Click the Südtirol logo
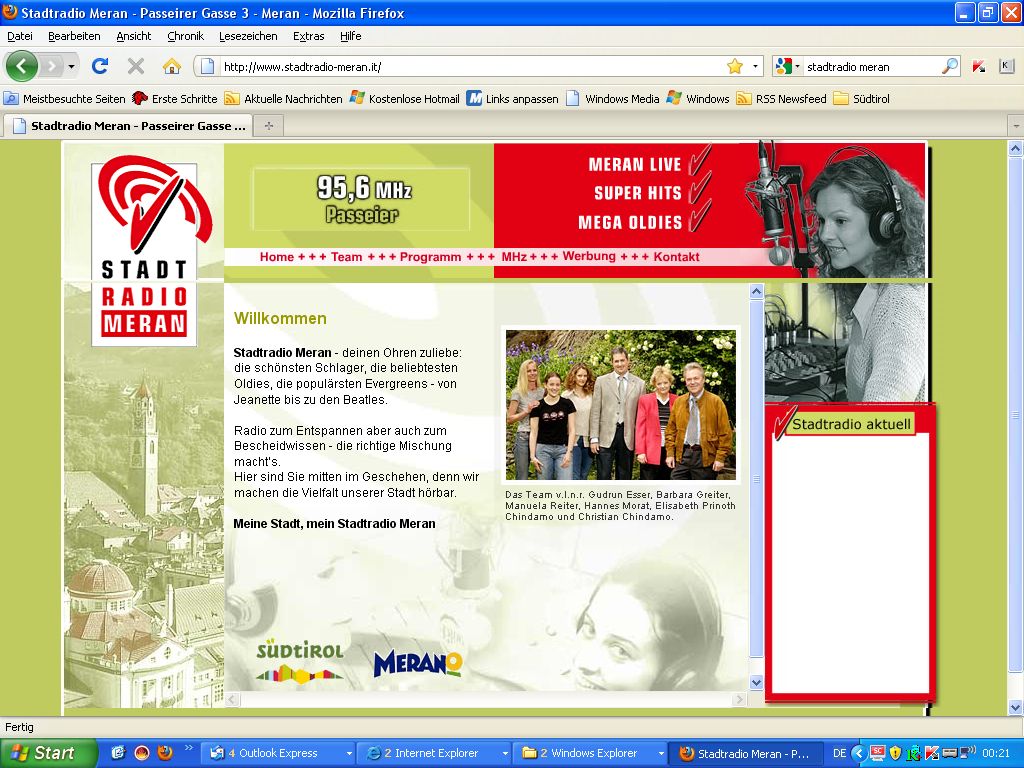Screen dimensions: 1024x768 point(299,662)
